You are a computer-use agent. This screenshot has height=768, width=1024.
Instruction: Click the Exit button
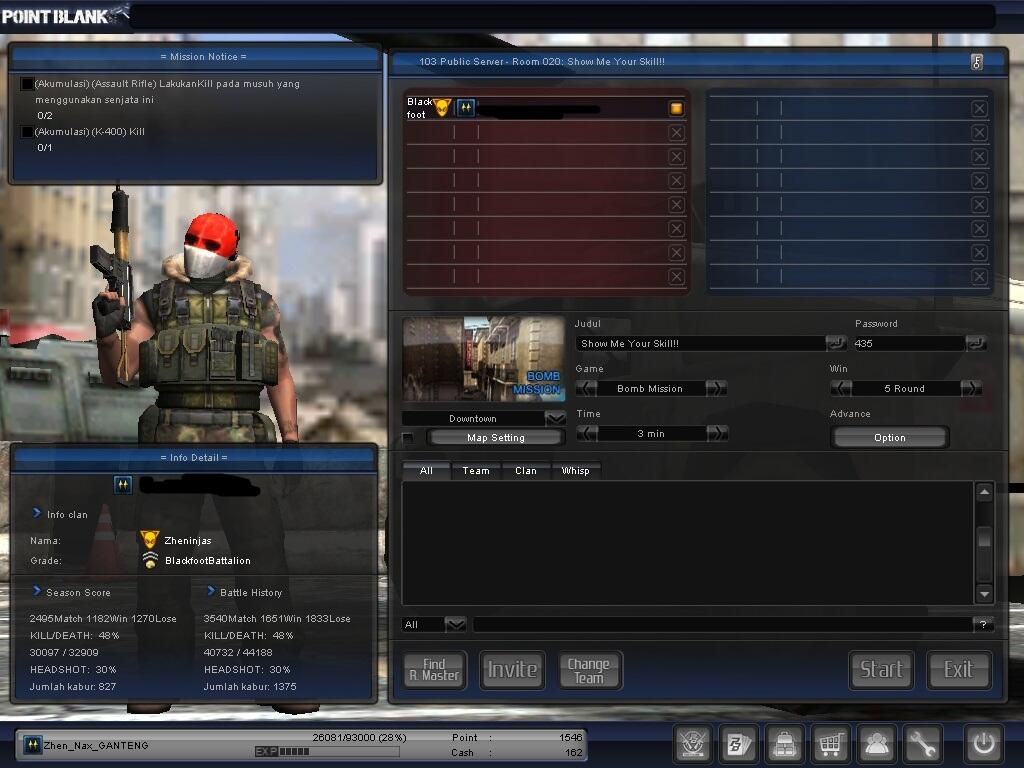pyautogui.click(x=959, y=670)
